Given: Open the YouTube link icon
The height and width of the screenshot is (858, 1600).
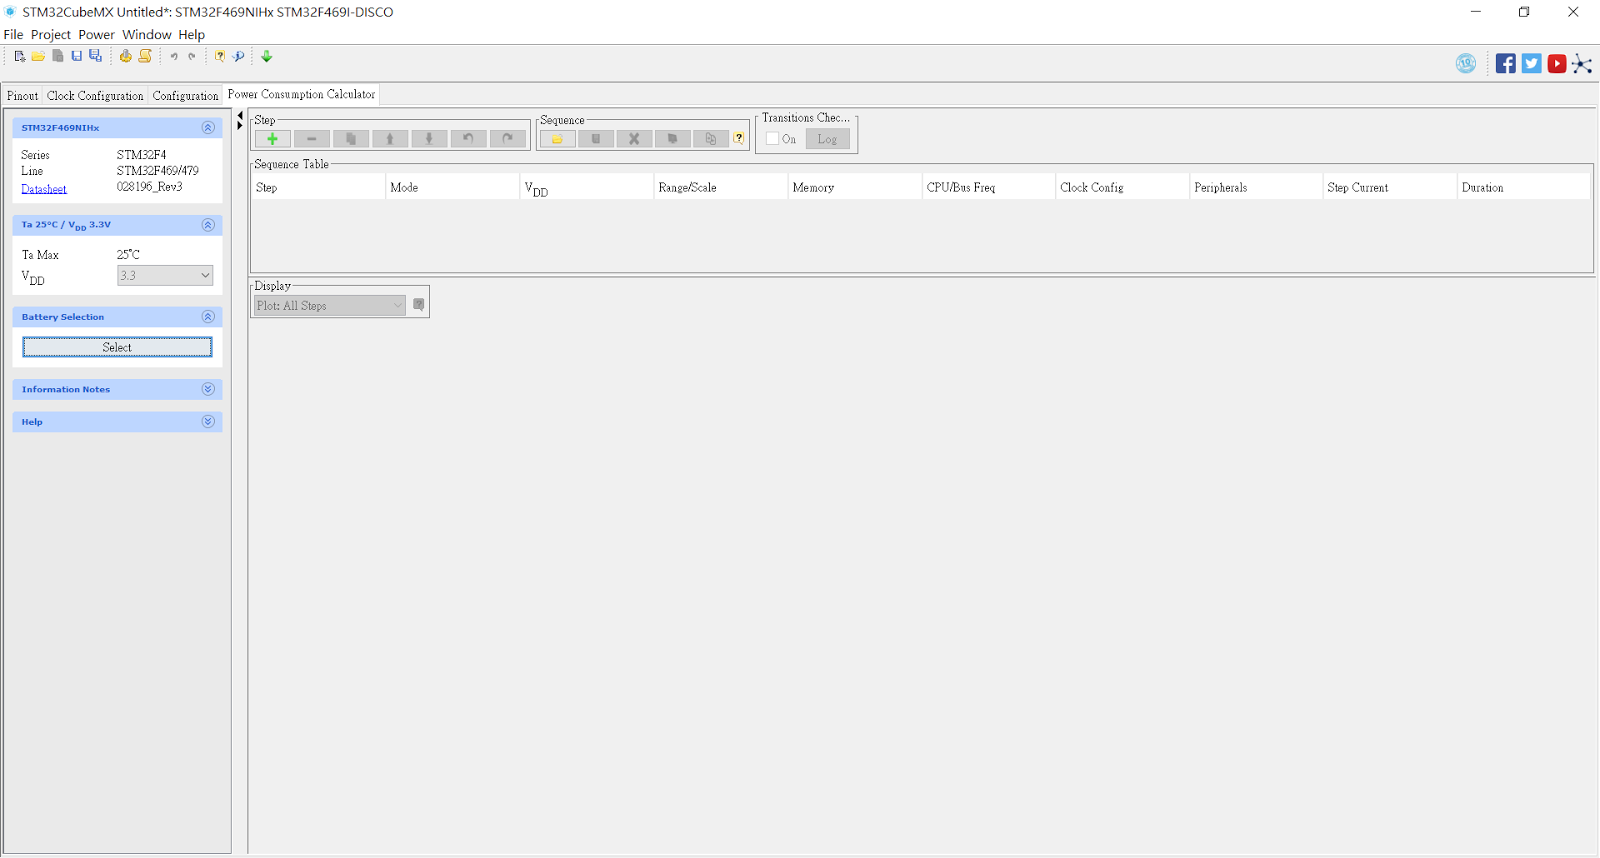Looking at the screenshot, I should click(1556, 64).
